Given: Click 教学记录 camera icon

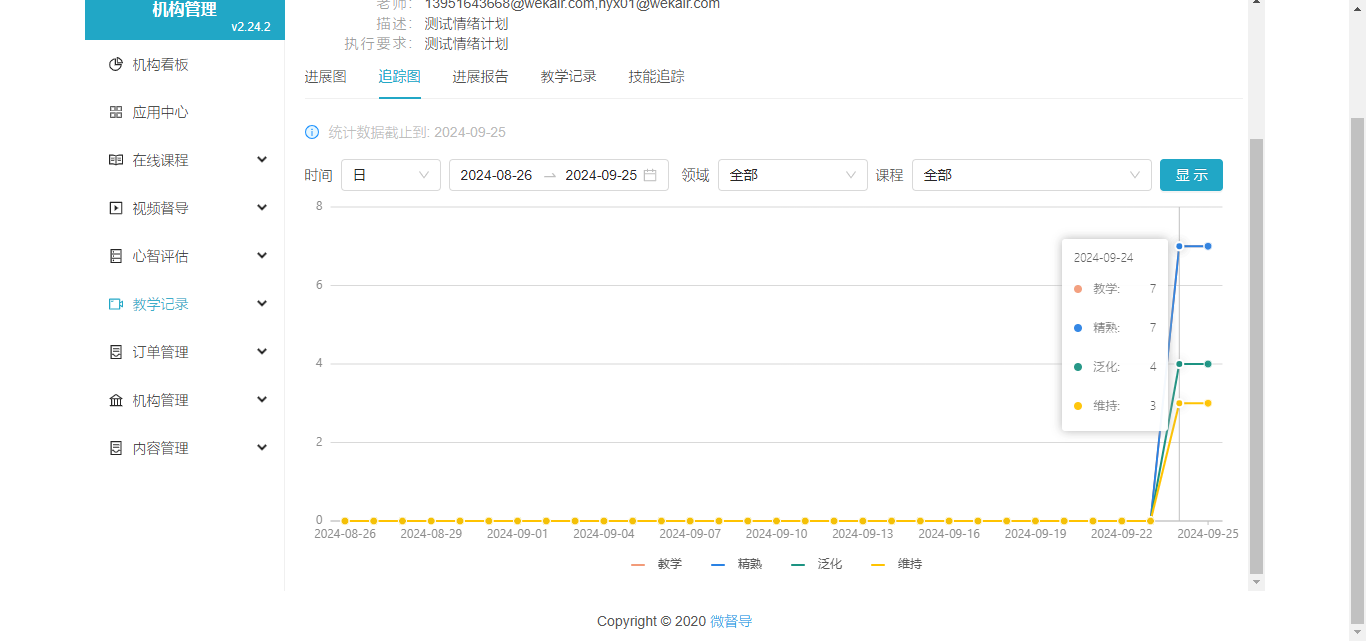Looking at the screenshot, I should pyautogui.click(x=116, y=305).
